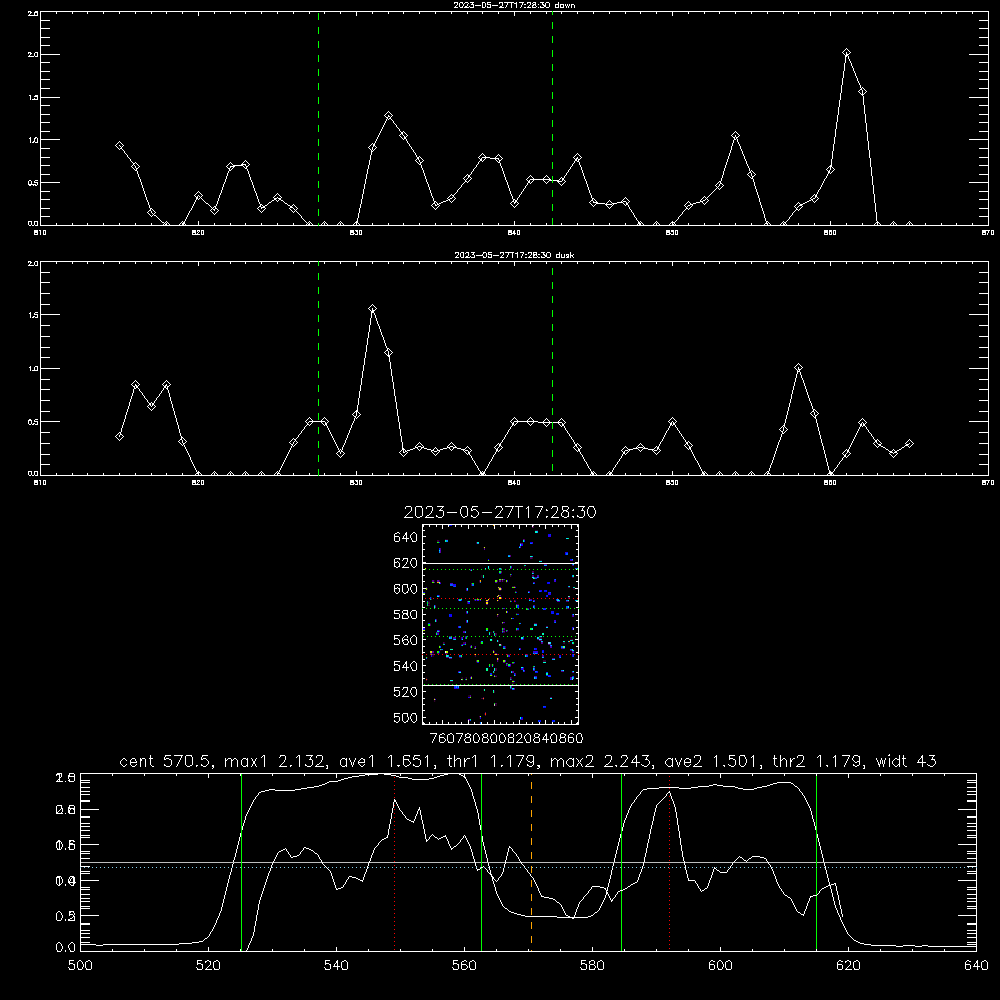Click the 640 label on scatter image y-axis
This screenshot has height=1000, width=1000.
pos(406,538)
